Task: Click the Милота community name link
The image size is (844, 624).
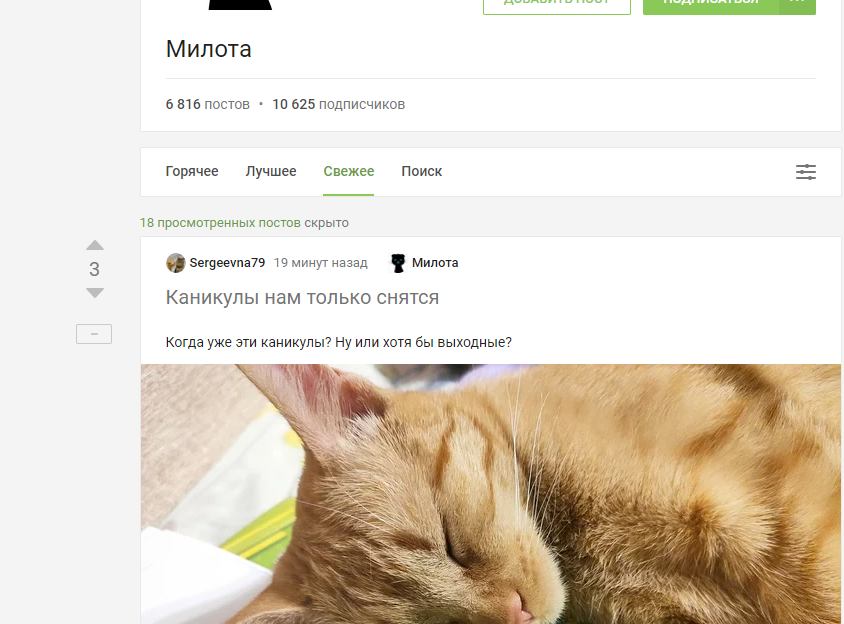Action: (435, 263)
